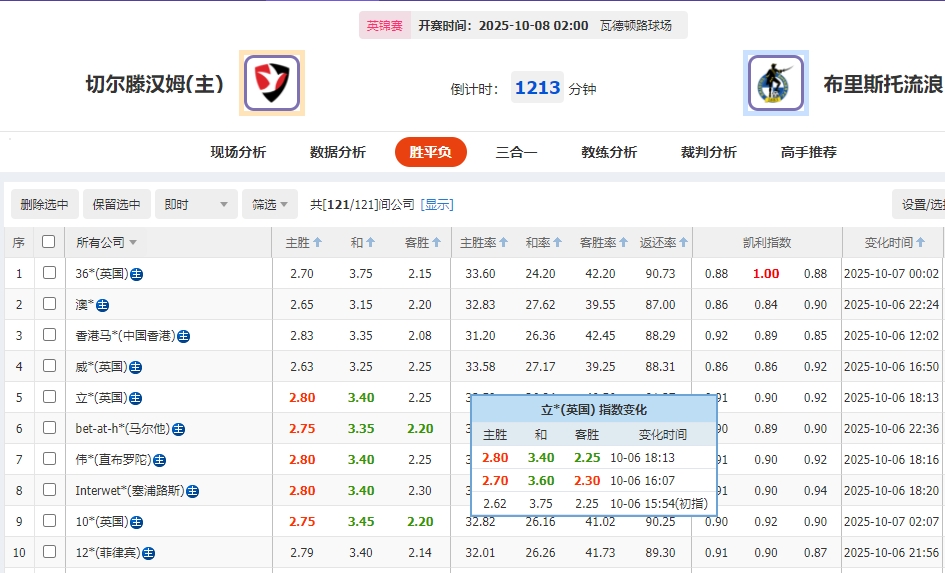
Task: Click the 主 badge next to 澳*
Action: [x=102, y=305]
